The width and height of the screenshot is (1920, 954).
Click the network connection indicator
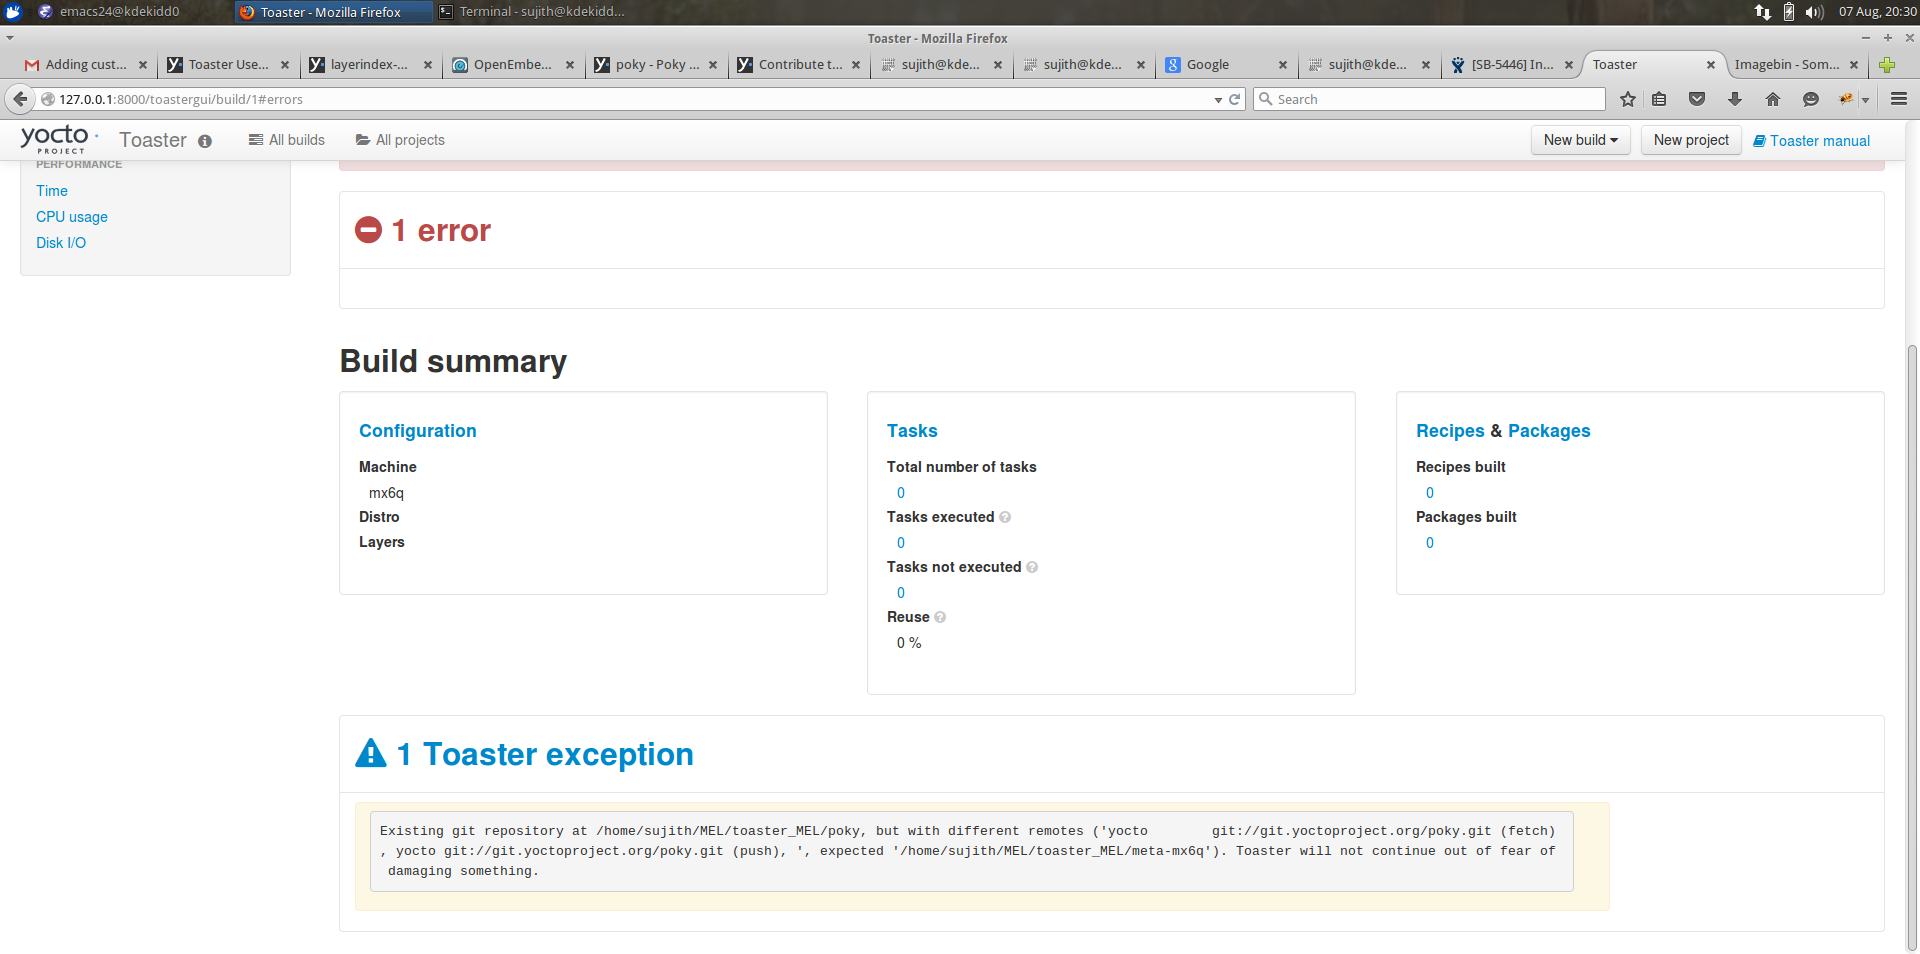coord(1762,12)
